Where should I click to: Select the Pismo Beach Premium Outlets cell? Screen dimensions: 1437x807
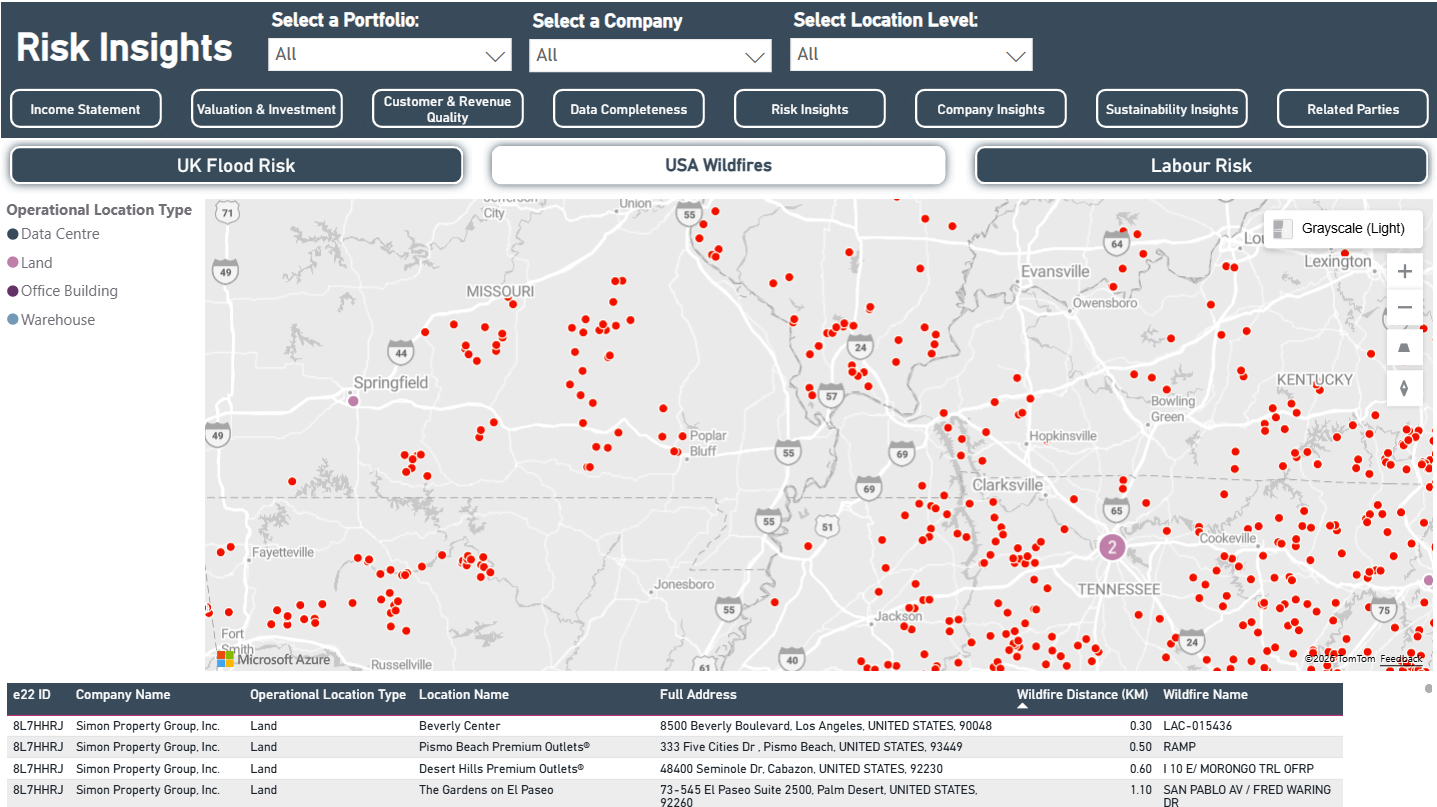[x=504, y=747]
